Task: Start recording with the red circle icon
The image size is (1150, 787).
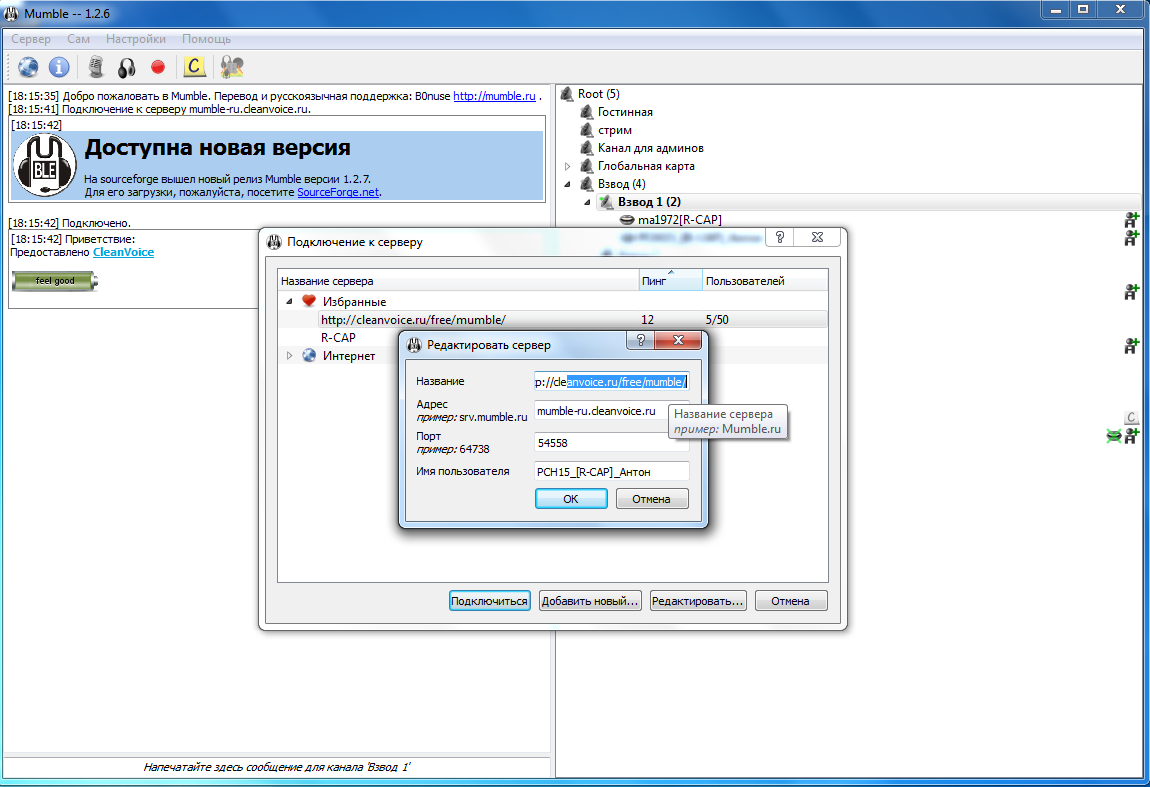Action: pyautogui.click(x=158, y=67)
